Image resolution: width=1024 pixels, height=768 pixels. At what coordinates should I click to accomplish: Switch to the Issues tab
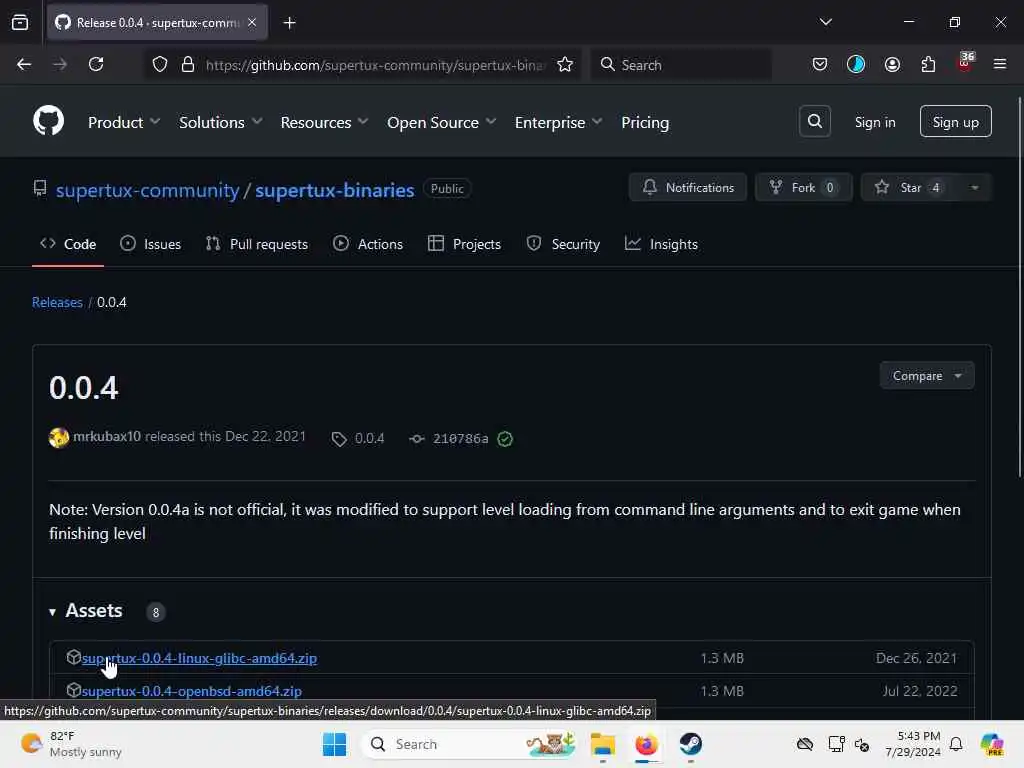pos(151,244)
